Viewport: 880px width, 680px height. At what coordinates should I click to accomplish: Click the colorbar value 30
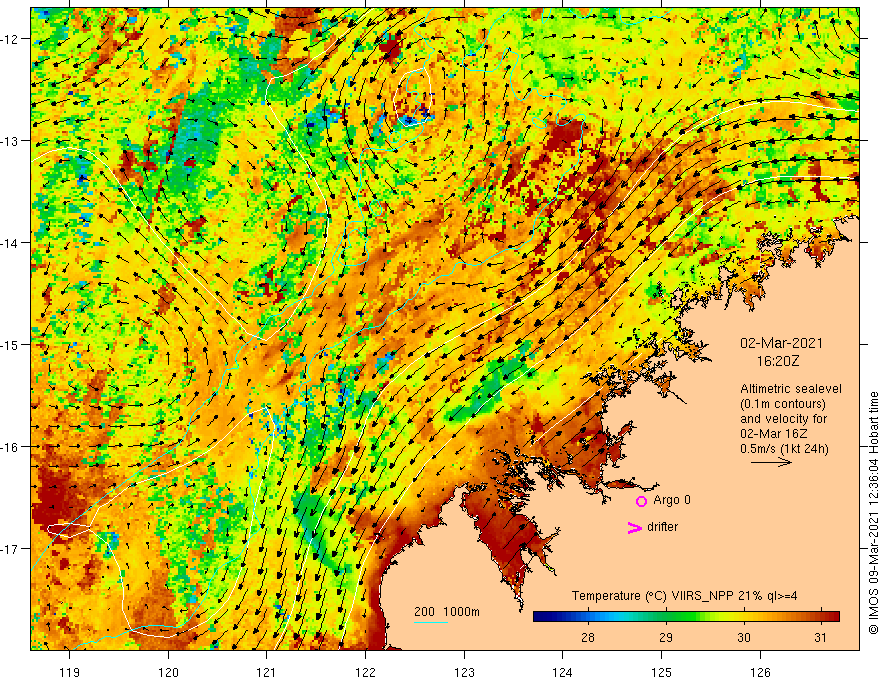[744, 637]
